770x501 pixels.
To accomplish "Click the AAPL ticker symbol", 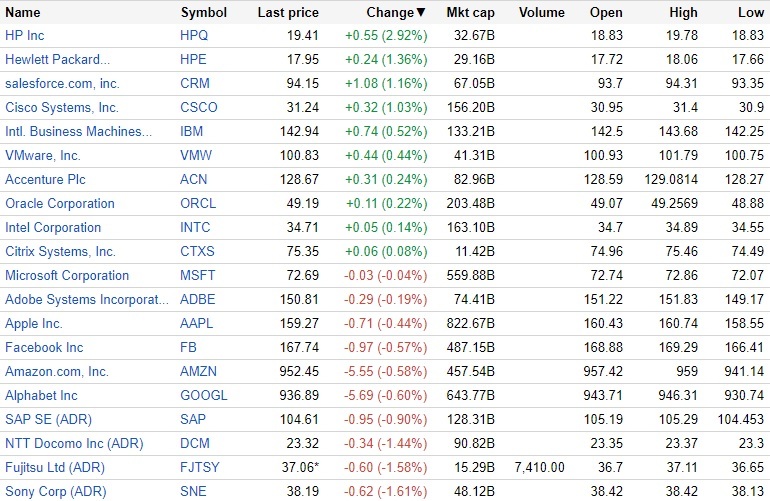I will [x=197, y=323].
